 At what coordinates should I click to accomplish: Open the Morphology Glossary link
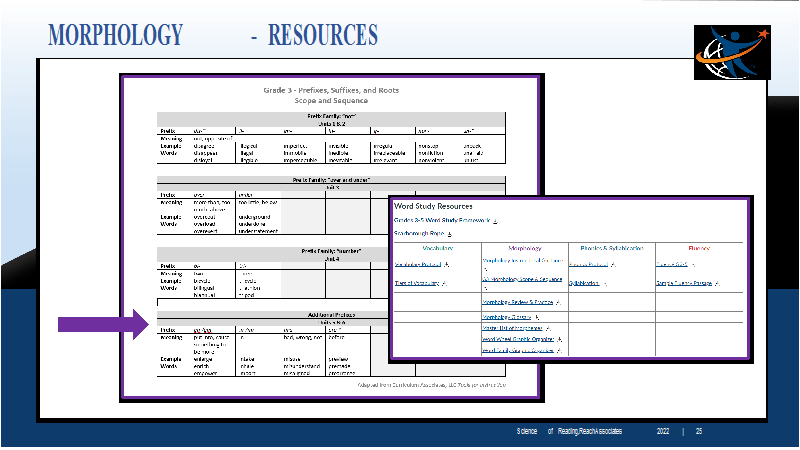(507, 317)
